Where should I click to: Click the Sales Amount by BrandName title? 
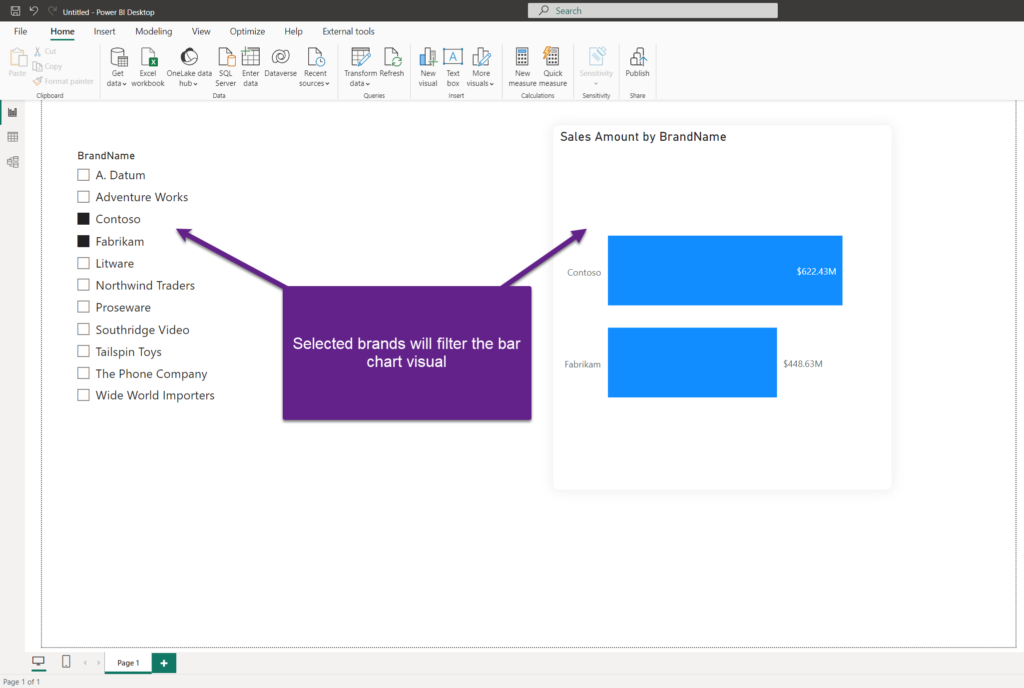643,136
